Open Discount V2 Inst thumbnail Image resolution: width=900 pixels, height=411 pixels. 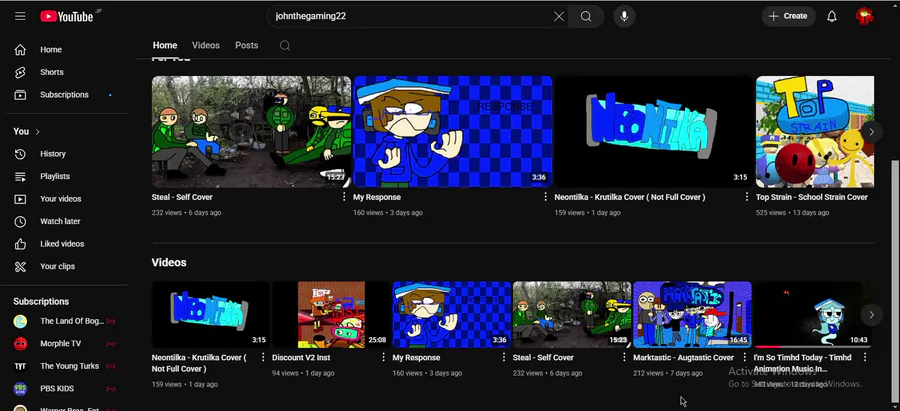click(331, 315)
